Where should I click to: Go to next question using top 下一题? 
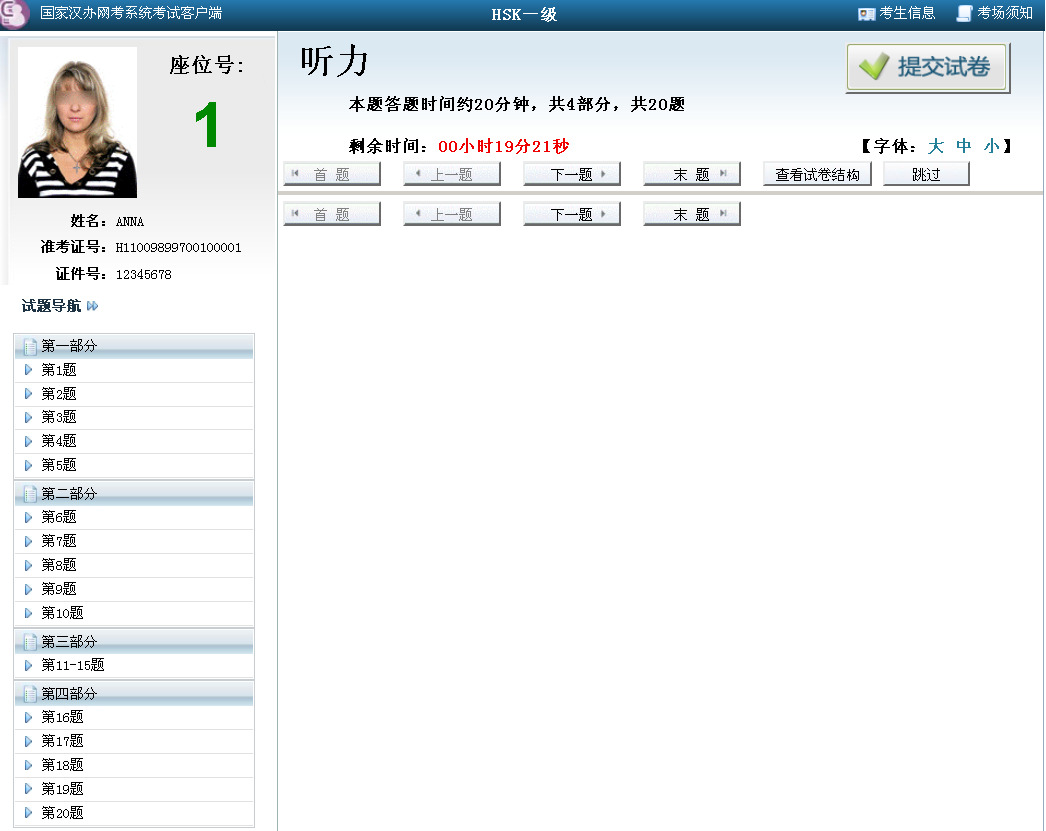(x=572, y=174)
